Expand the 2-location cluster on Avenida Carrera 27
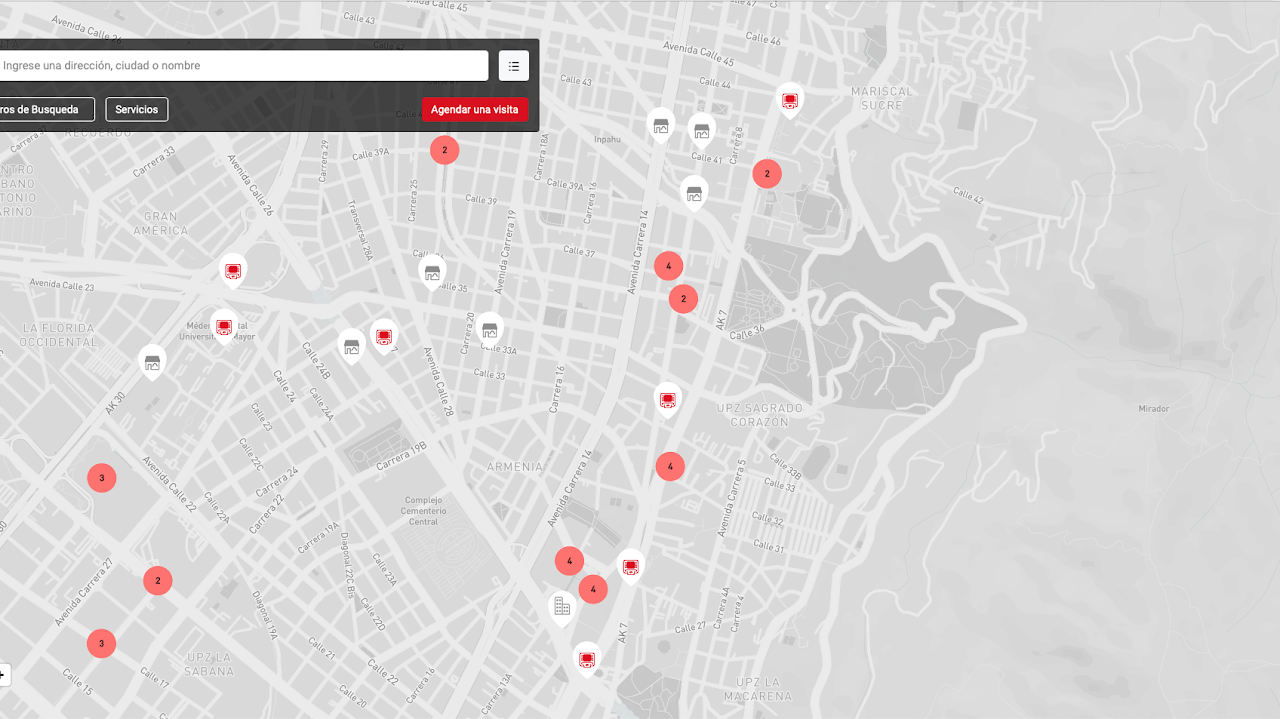 [x=157, y=580]
